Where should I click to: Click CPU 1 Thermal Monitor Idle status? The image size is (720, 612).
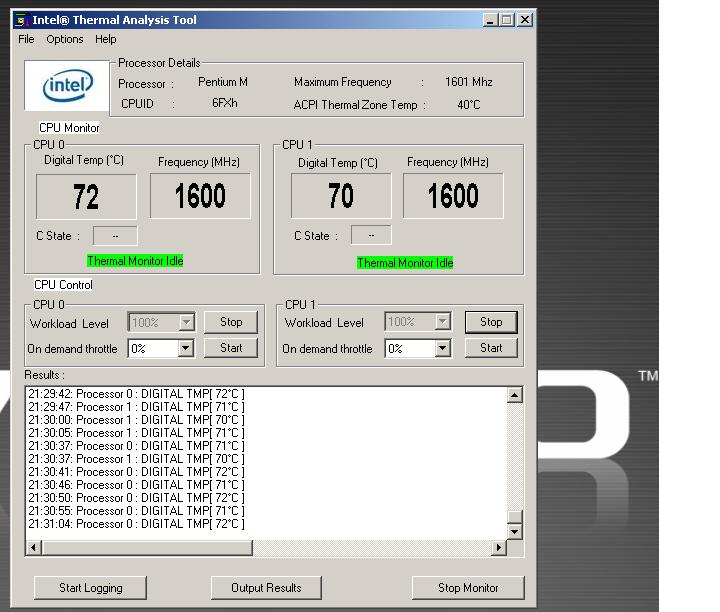point(405,263)
